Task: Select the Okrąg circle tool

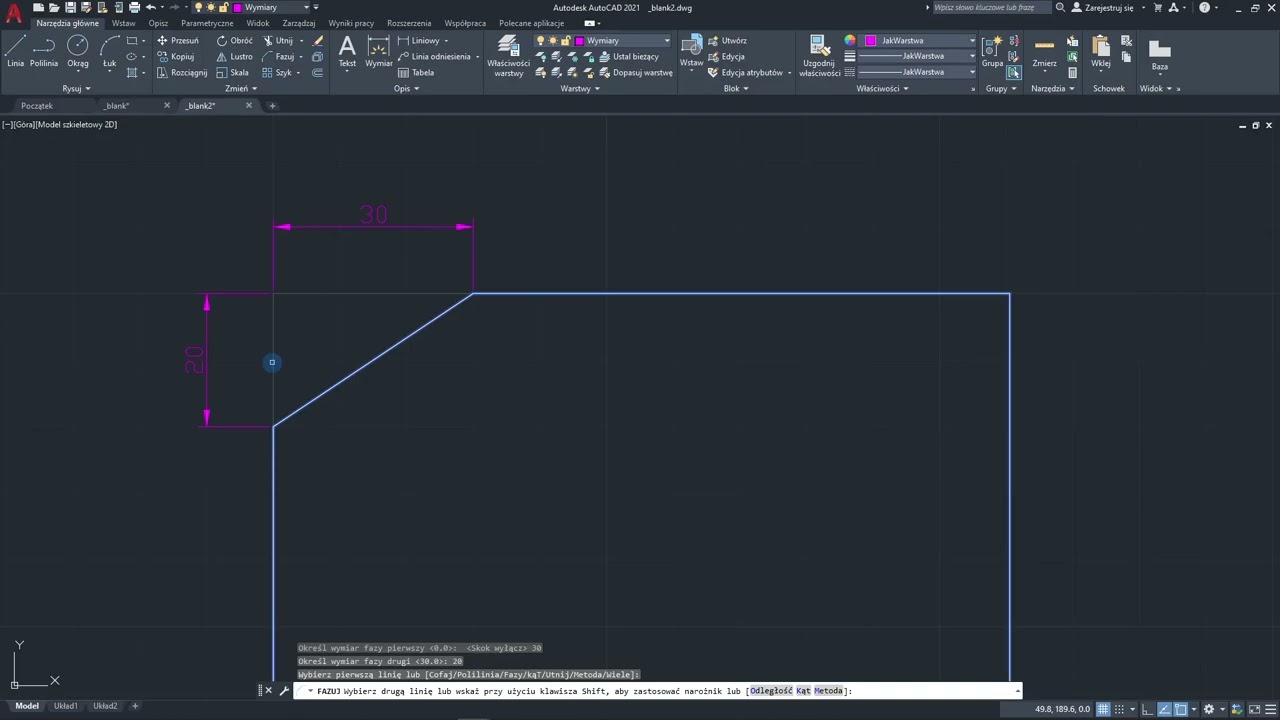Action: [77, 52]
